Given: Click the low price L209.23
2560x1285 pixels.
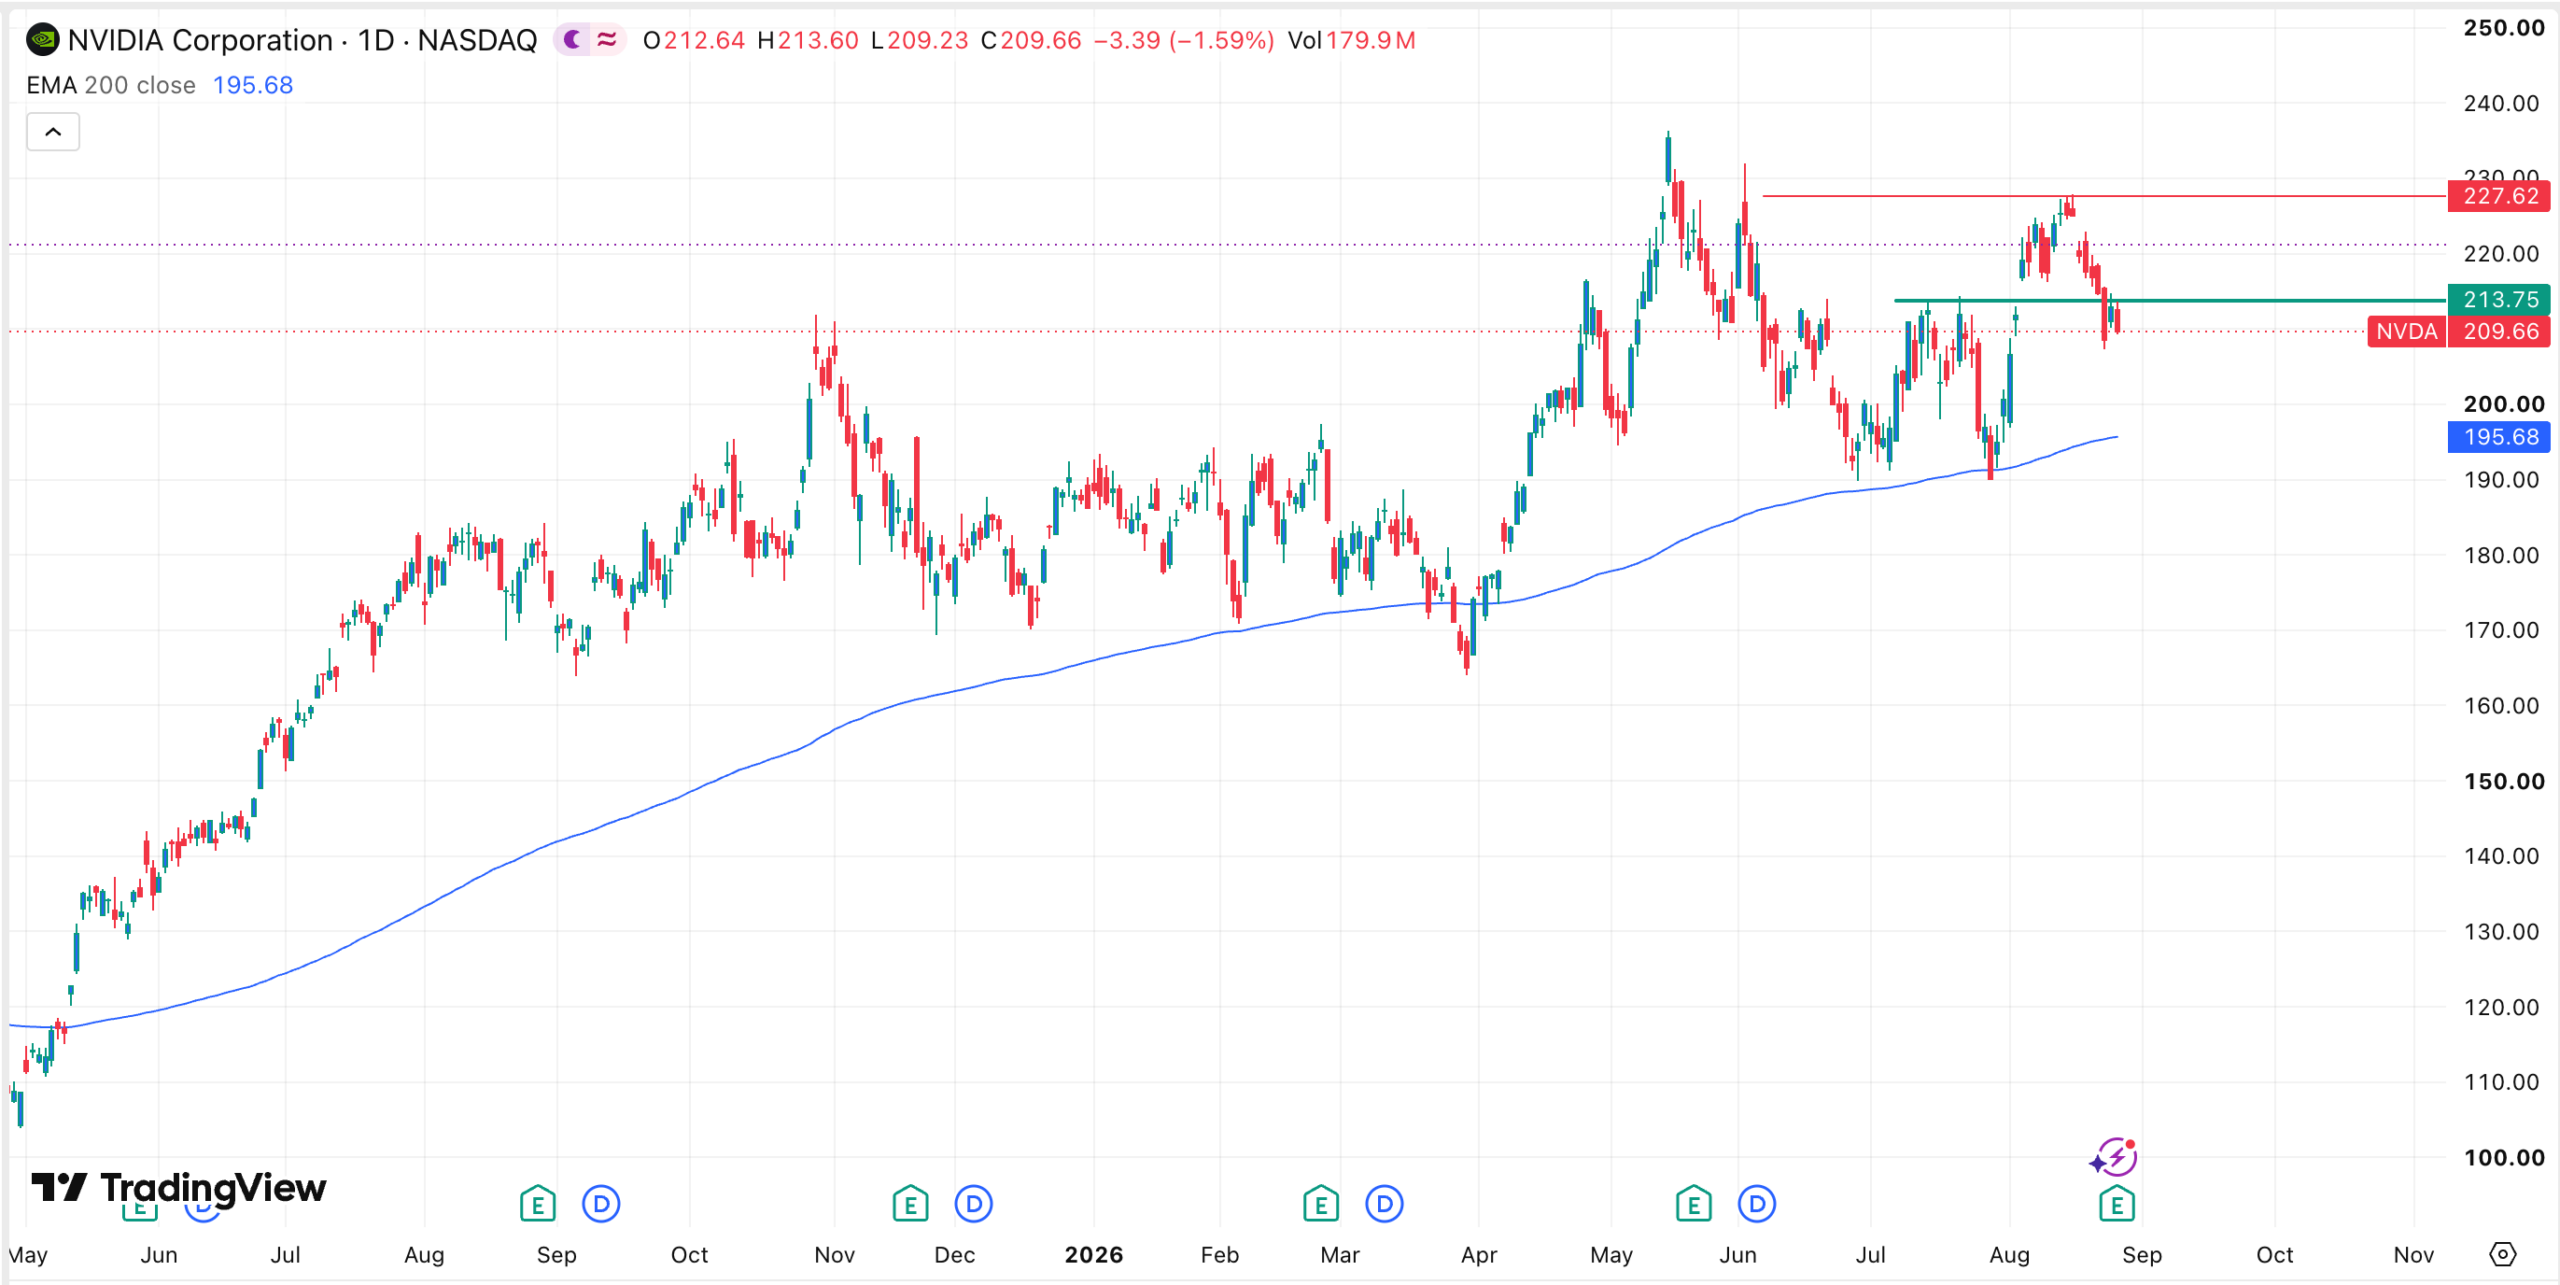Looking at the screenshot, I should [920, 40].
